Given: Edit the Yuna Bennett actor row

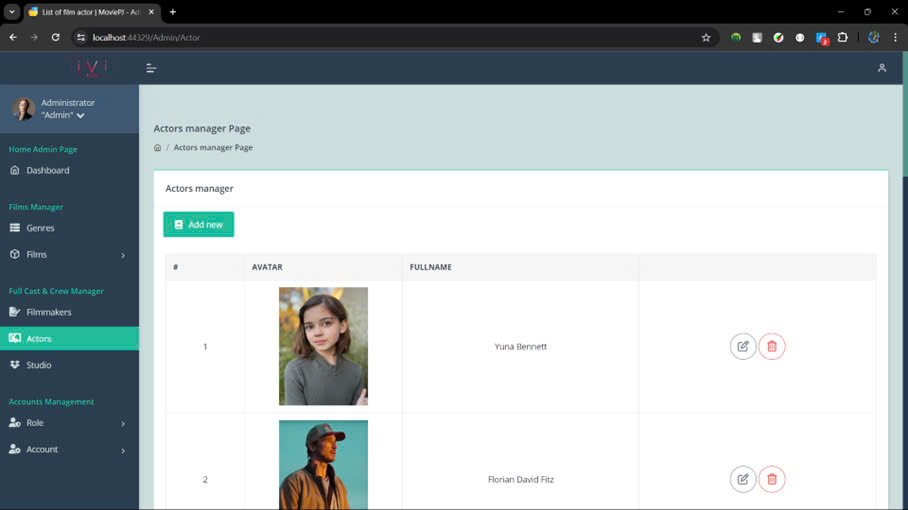Looking at the screenshot, I should click(x=742, y=346).
